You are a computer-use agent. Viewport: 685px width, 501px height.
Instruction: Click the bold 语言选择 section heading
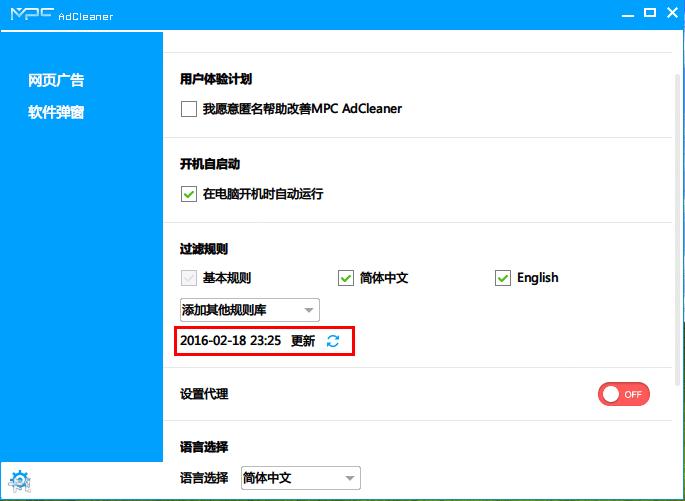pyautogui.click(x=204, y=447)
